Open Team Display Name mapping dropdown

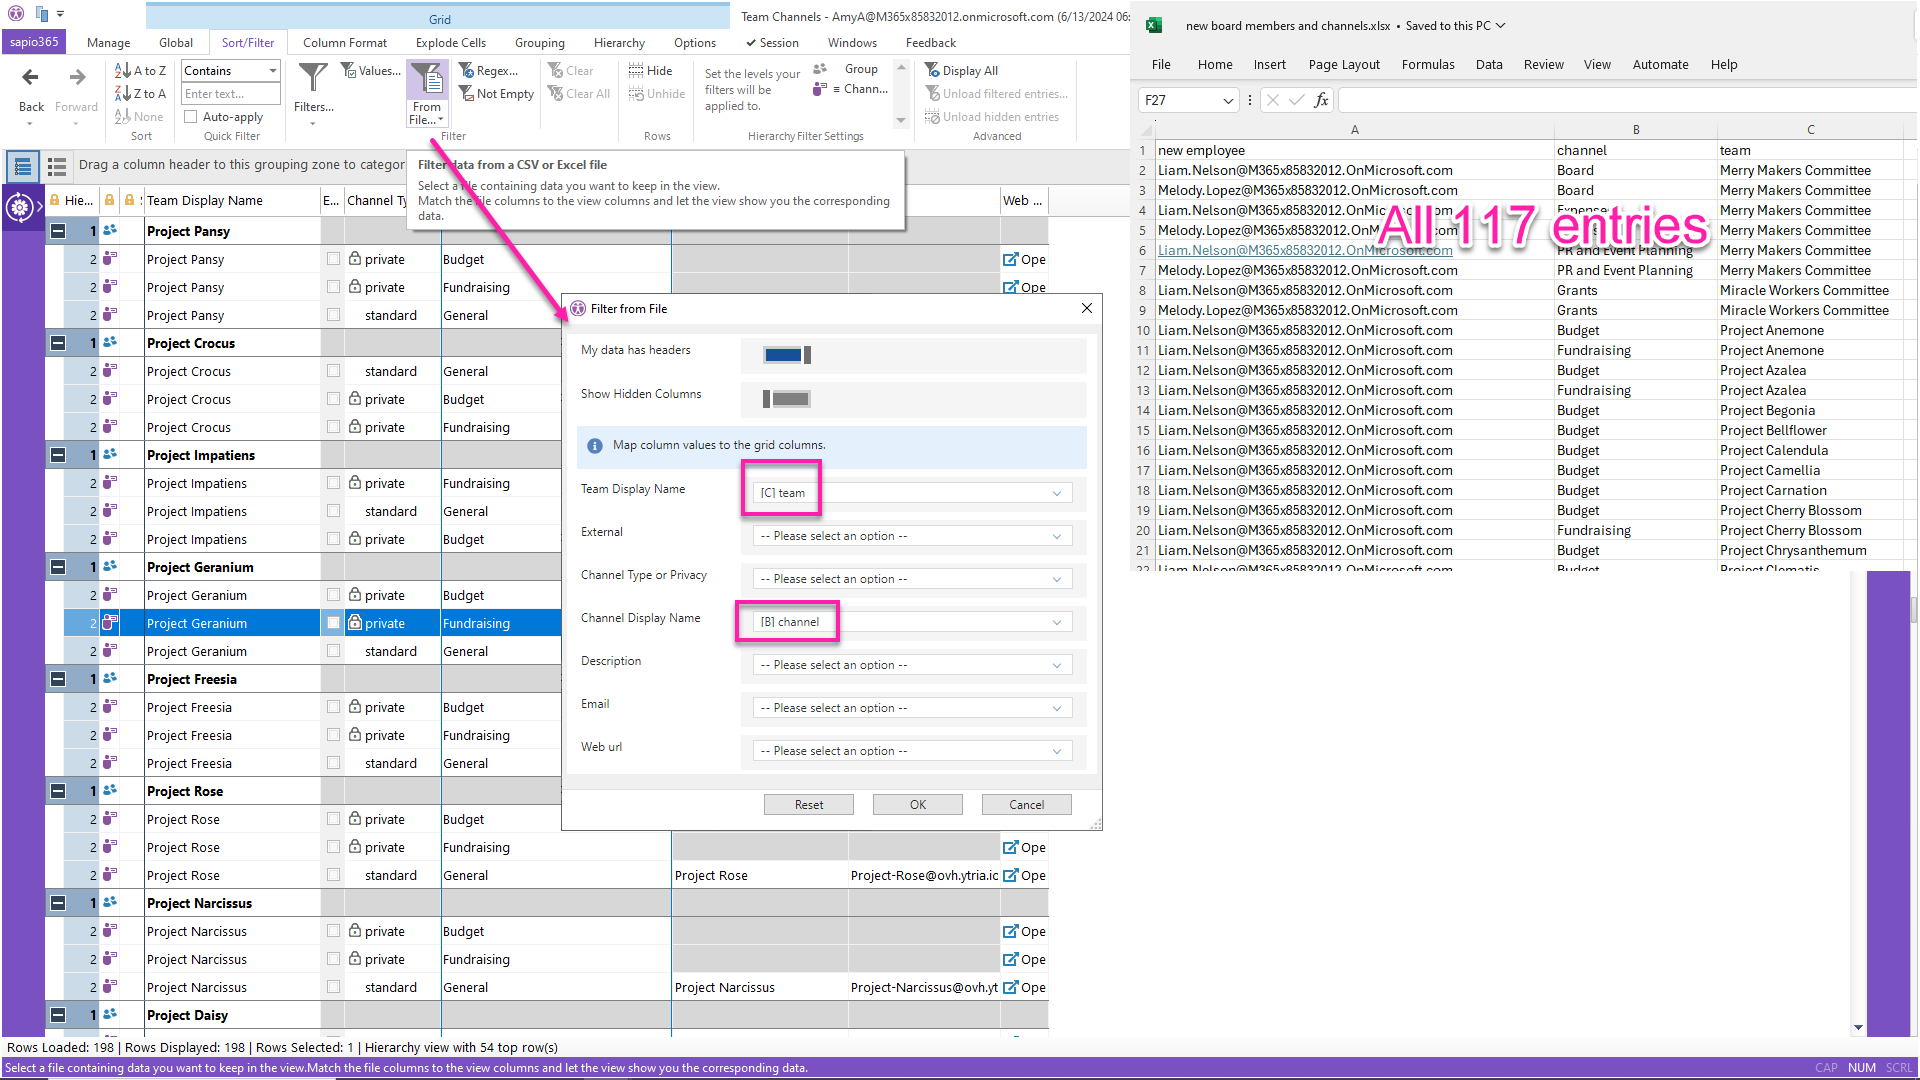913,493
